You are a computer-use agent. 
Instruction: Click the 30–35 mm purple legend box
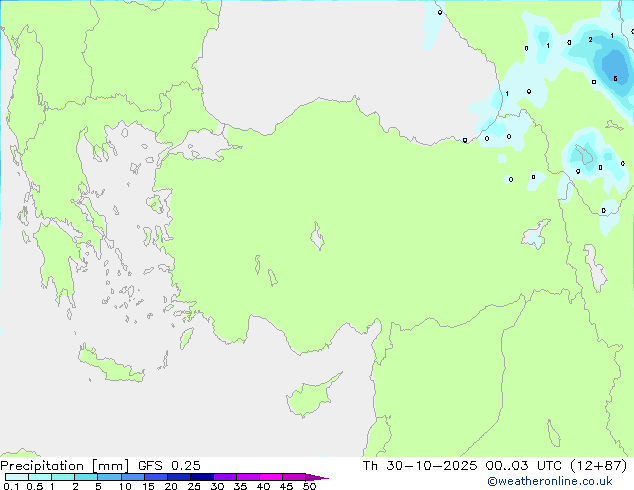click(x=225, y=477)
